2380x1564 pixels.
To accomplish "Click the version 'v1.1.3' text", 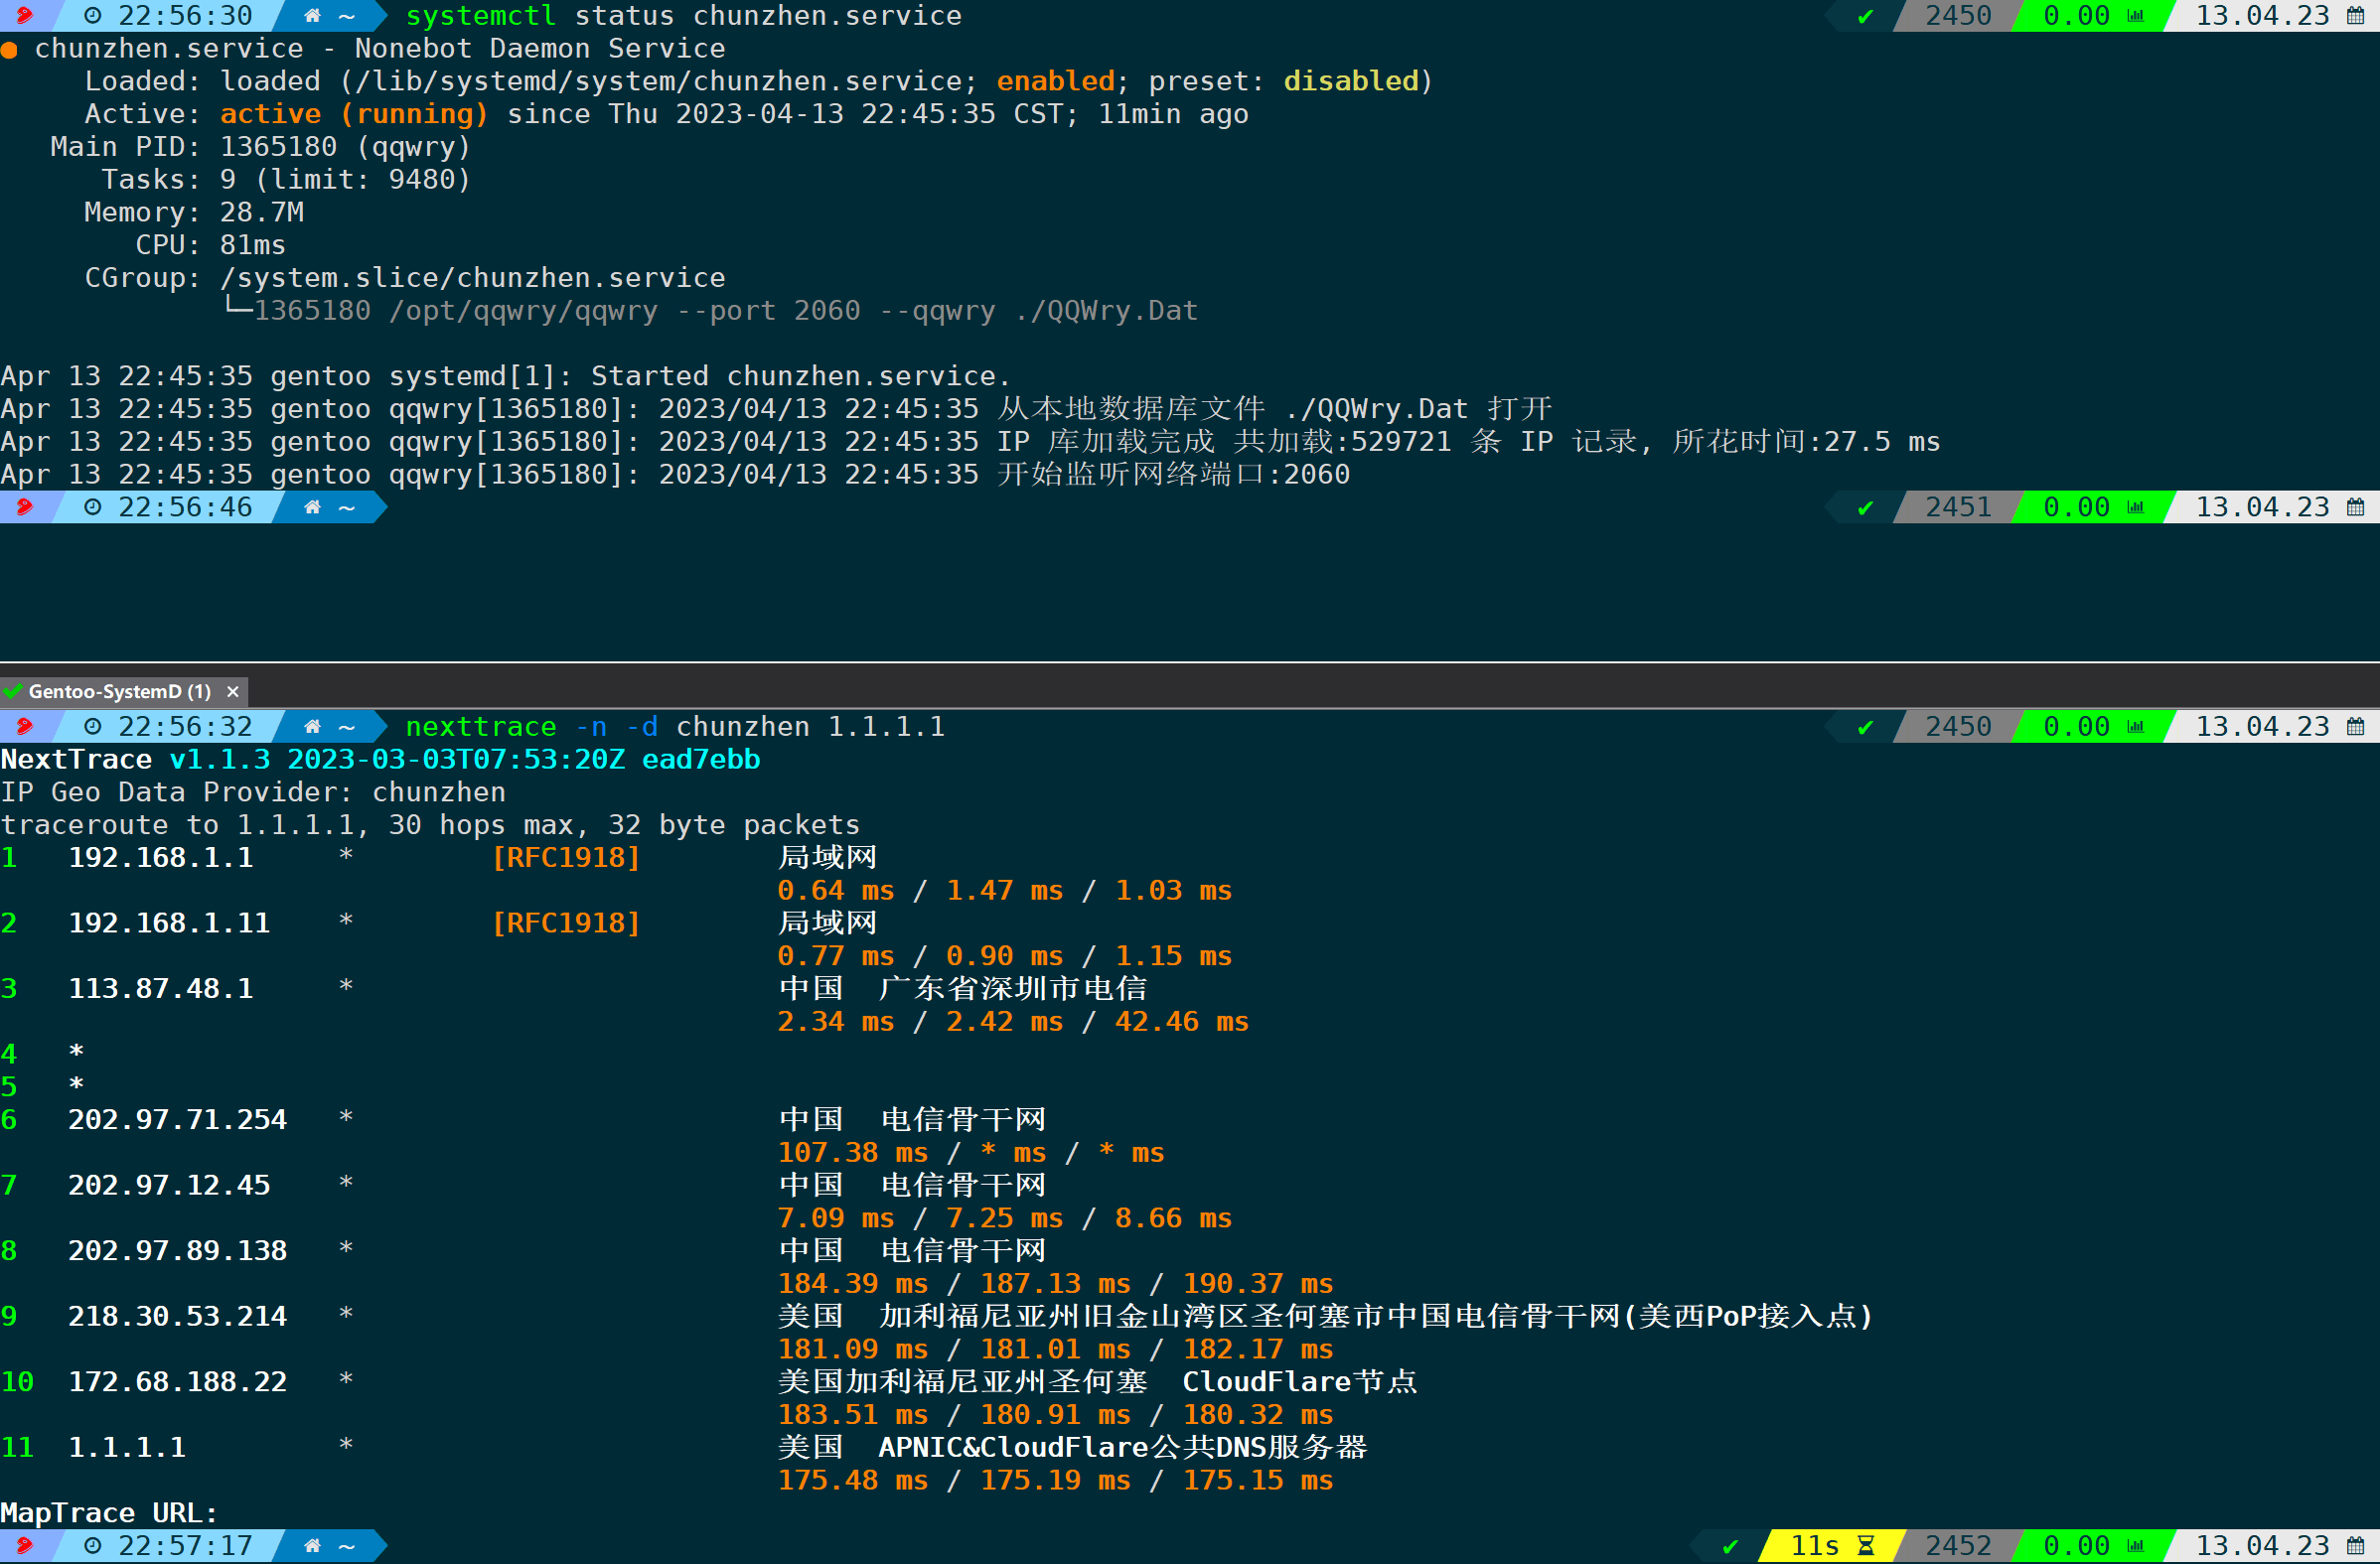I will (220, 760).
